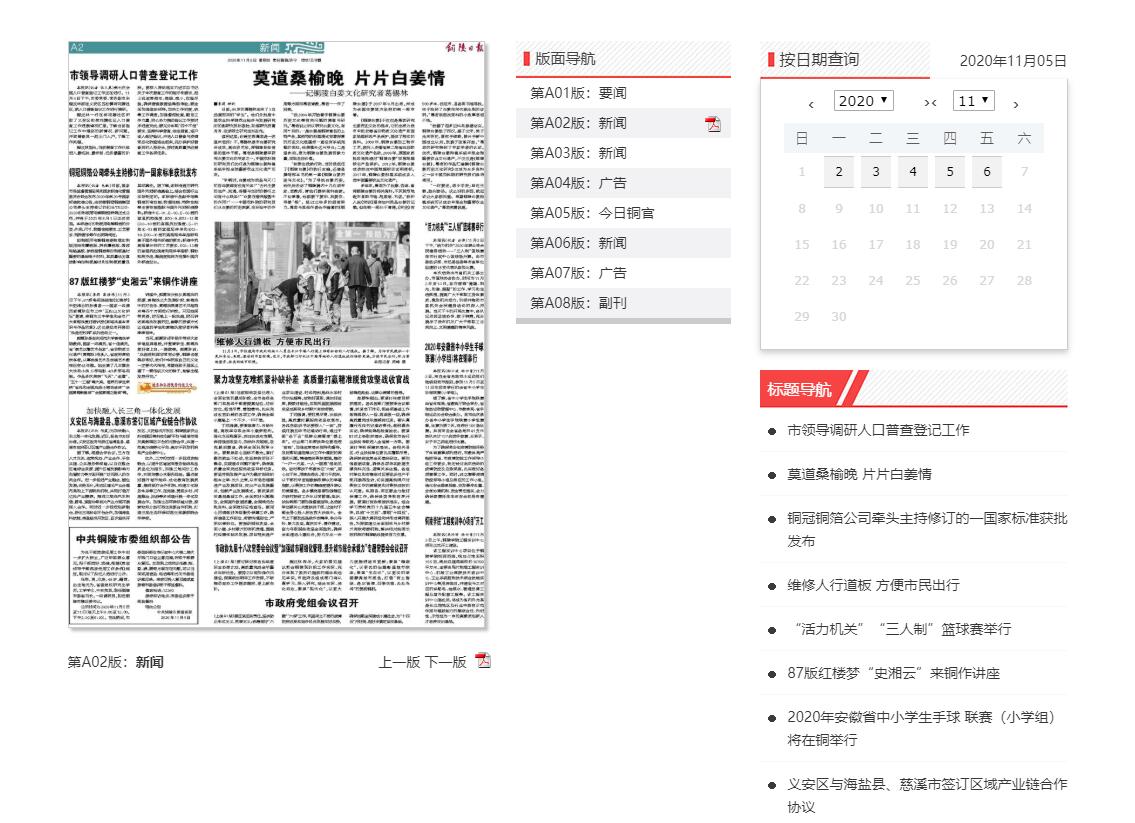1135x823 pixels.
Task: Select day 5 in the calendar
Action: (x=949, y=172)
